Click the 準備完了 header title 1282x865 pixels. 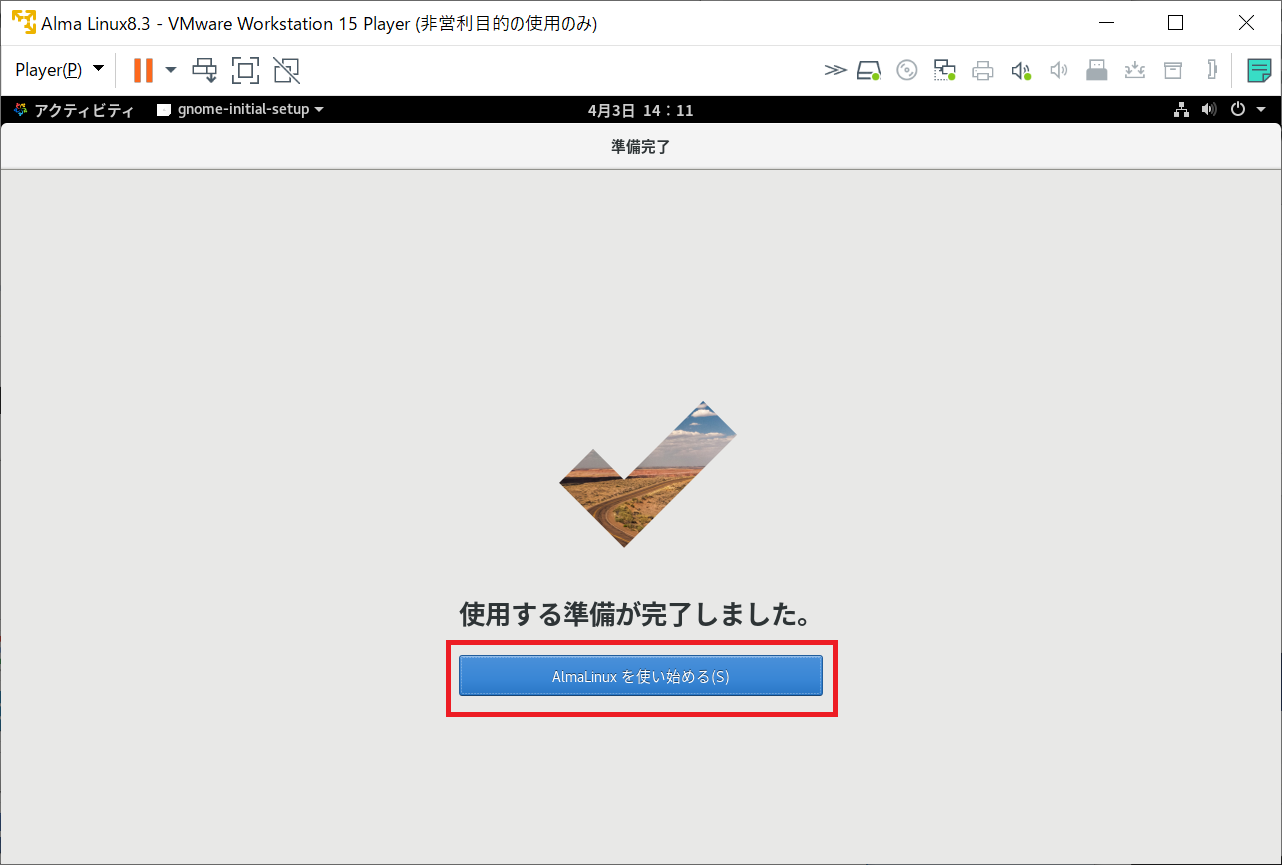(640, 147)
